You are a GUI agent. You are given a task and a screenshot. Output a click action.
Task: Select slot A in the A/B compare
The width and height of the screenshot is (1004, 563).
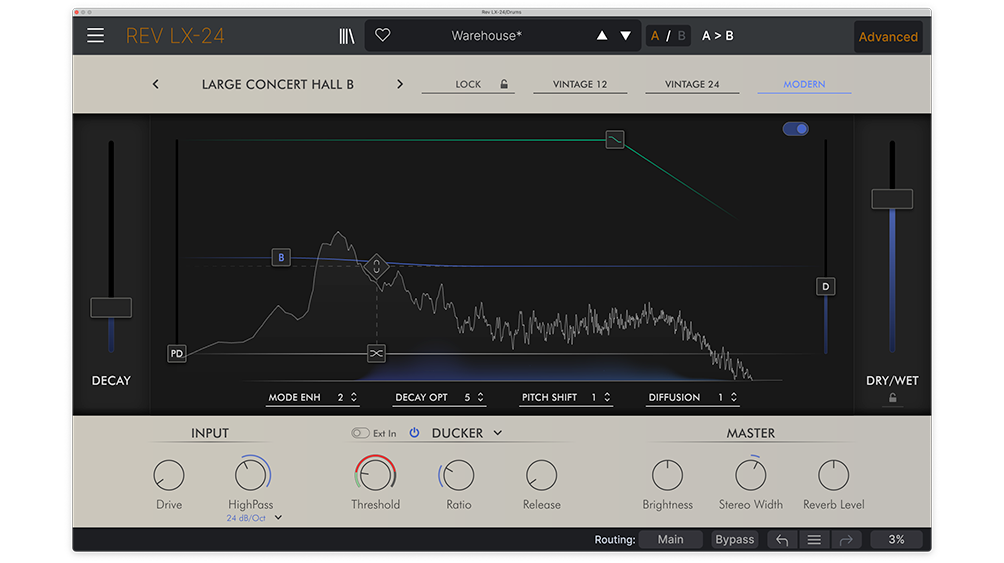click(654, 36)
